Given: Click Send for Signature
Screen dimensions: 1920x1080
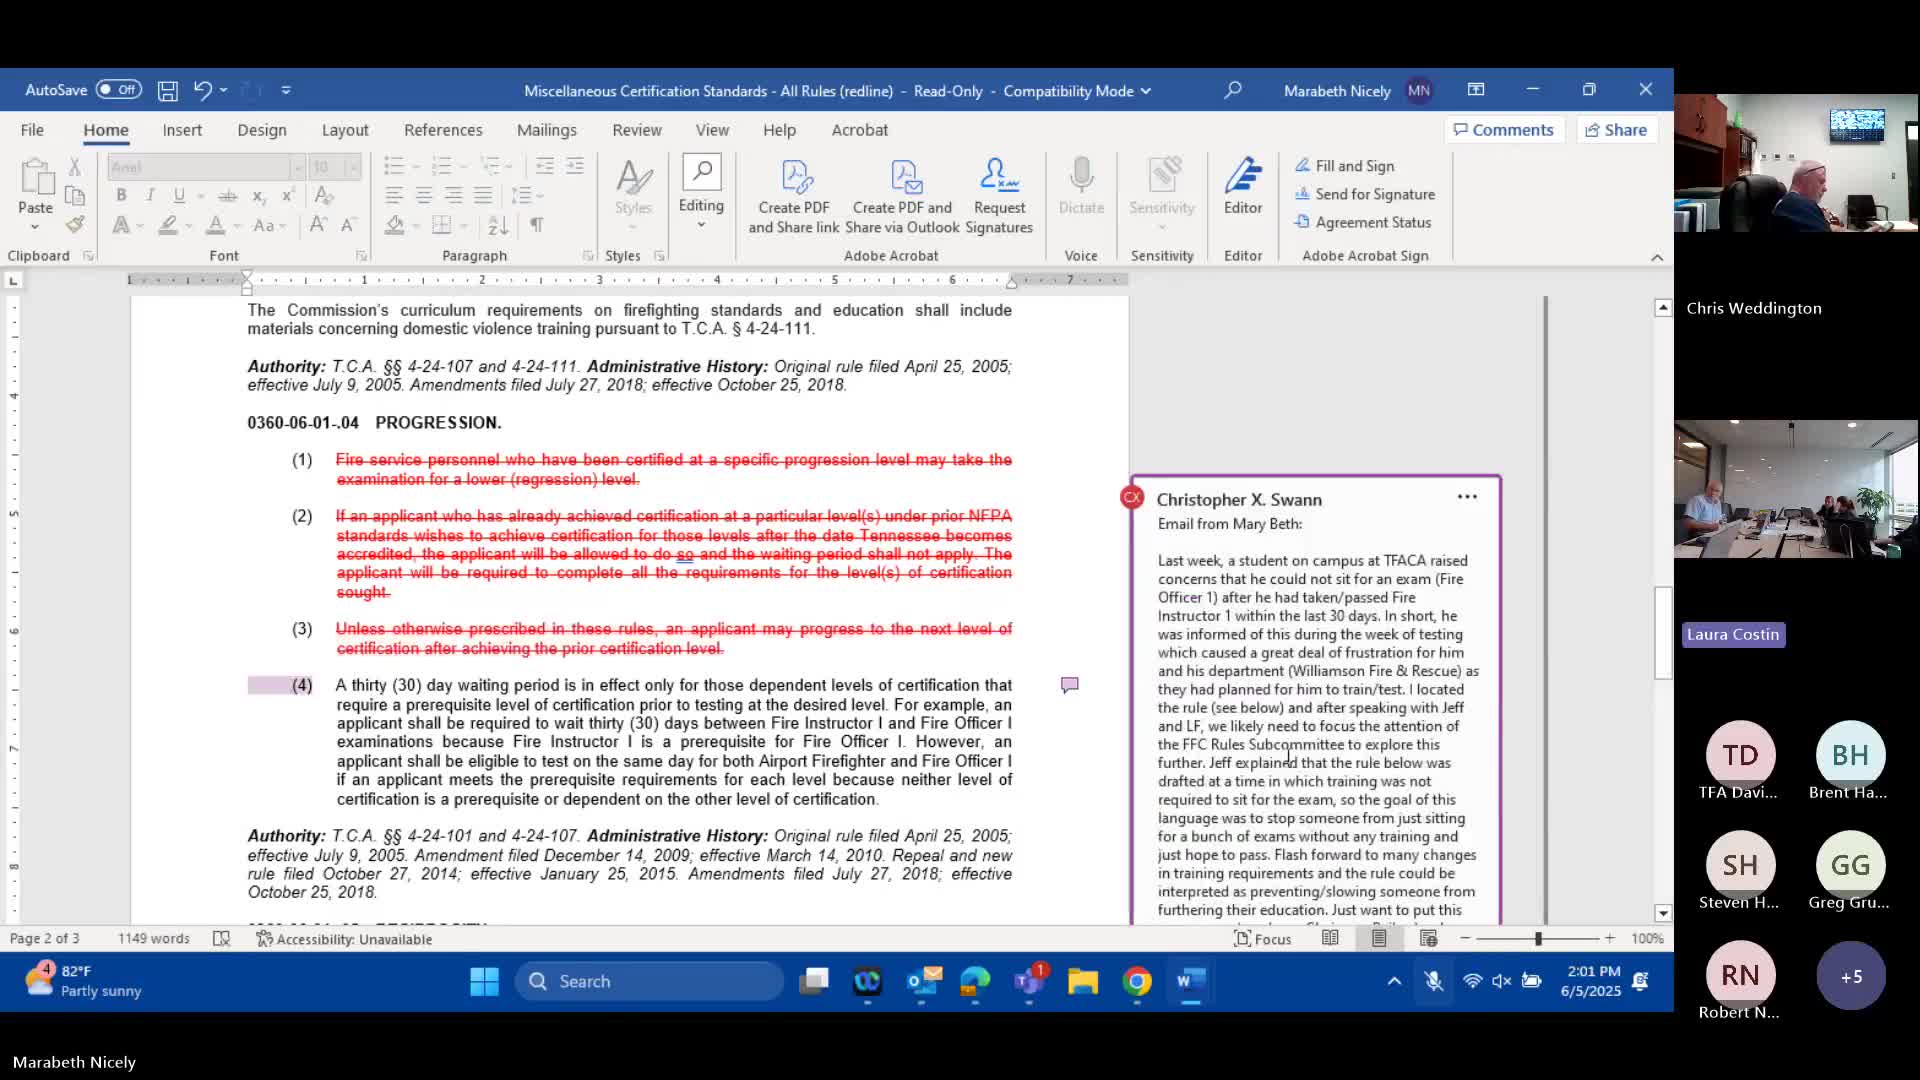Looking at the screenshot, I should [1374, 194].
